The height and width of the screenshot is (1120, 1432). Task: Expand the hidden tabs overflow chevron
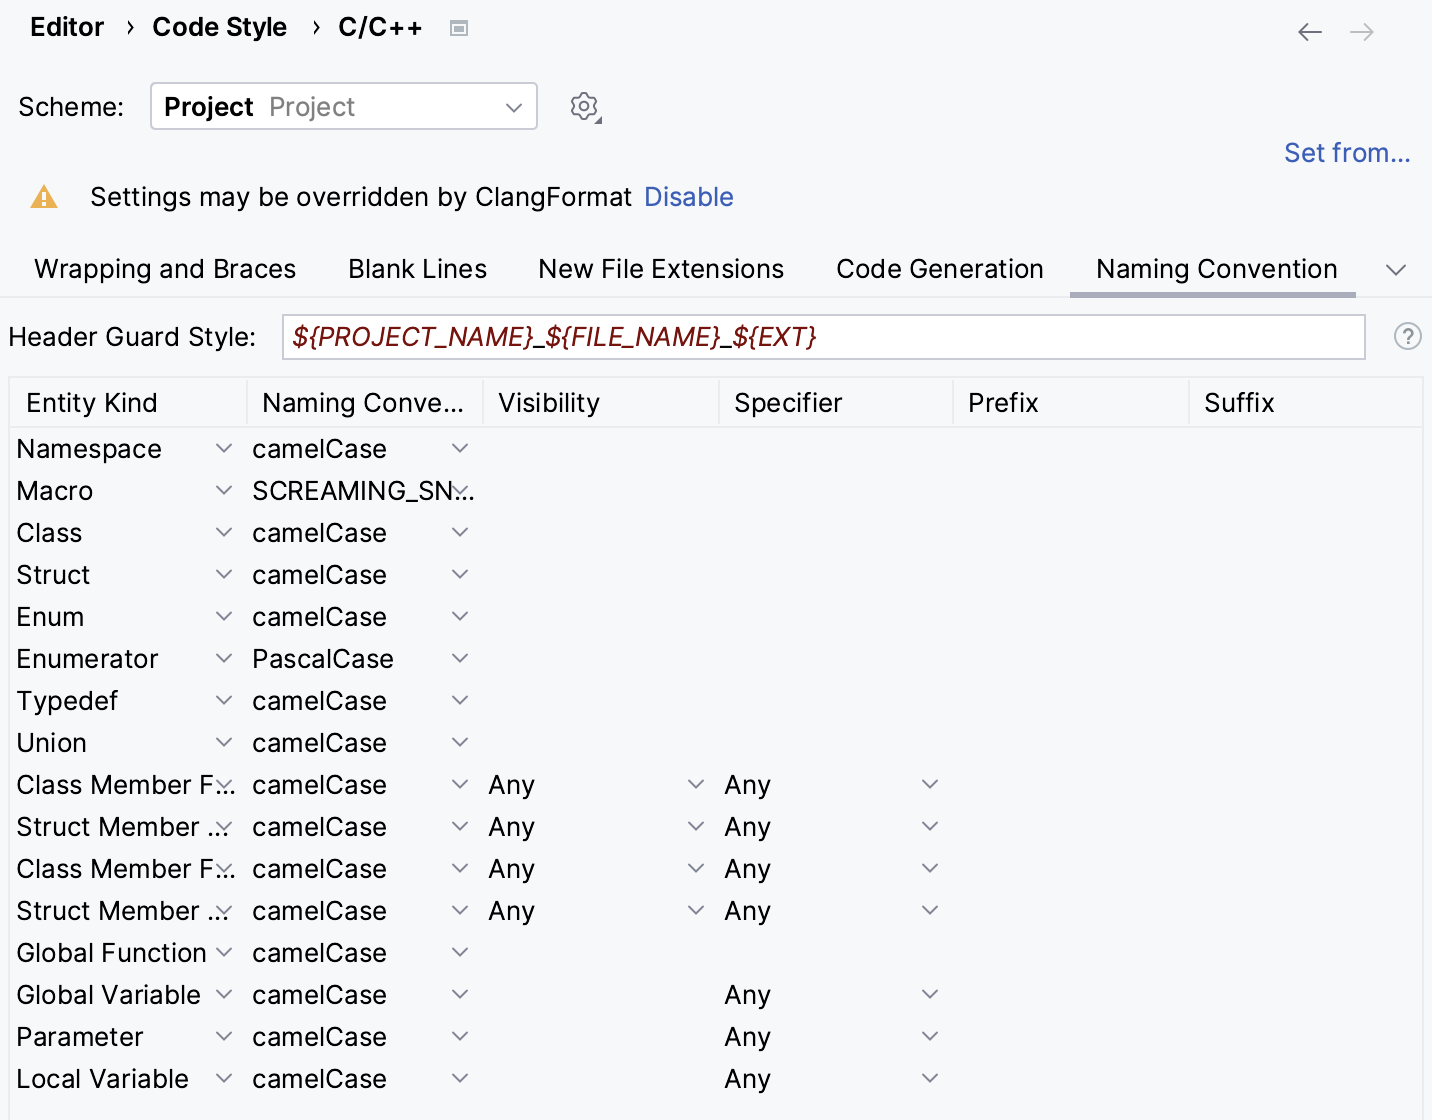pyautogui.click(x=1396, y=269)
